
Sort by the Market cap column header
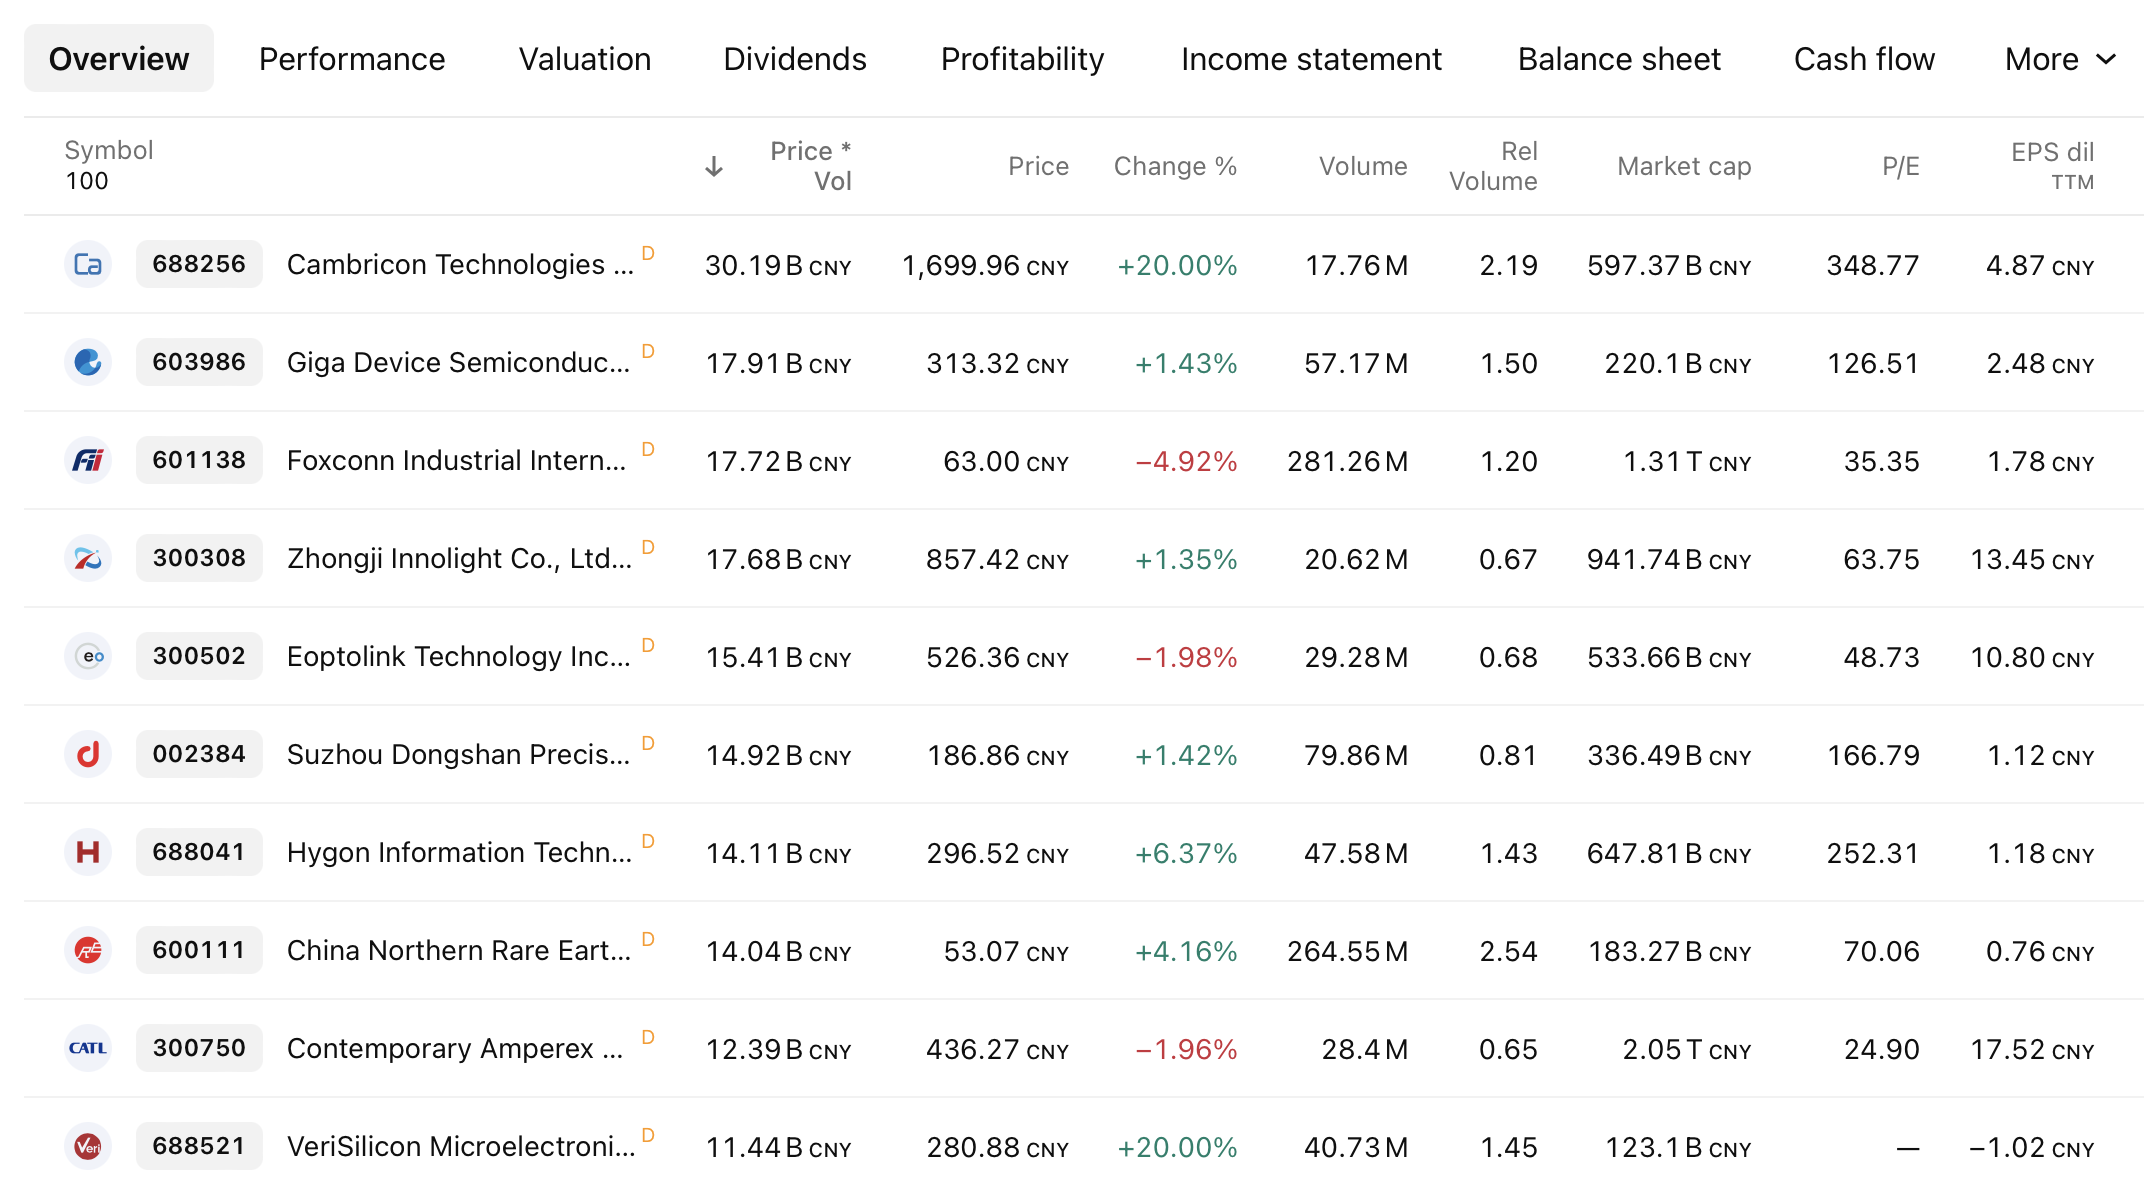point(1684,166)
